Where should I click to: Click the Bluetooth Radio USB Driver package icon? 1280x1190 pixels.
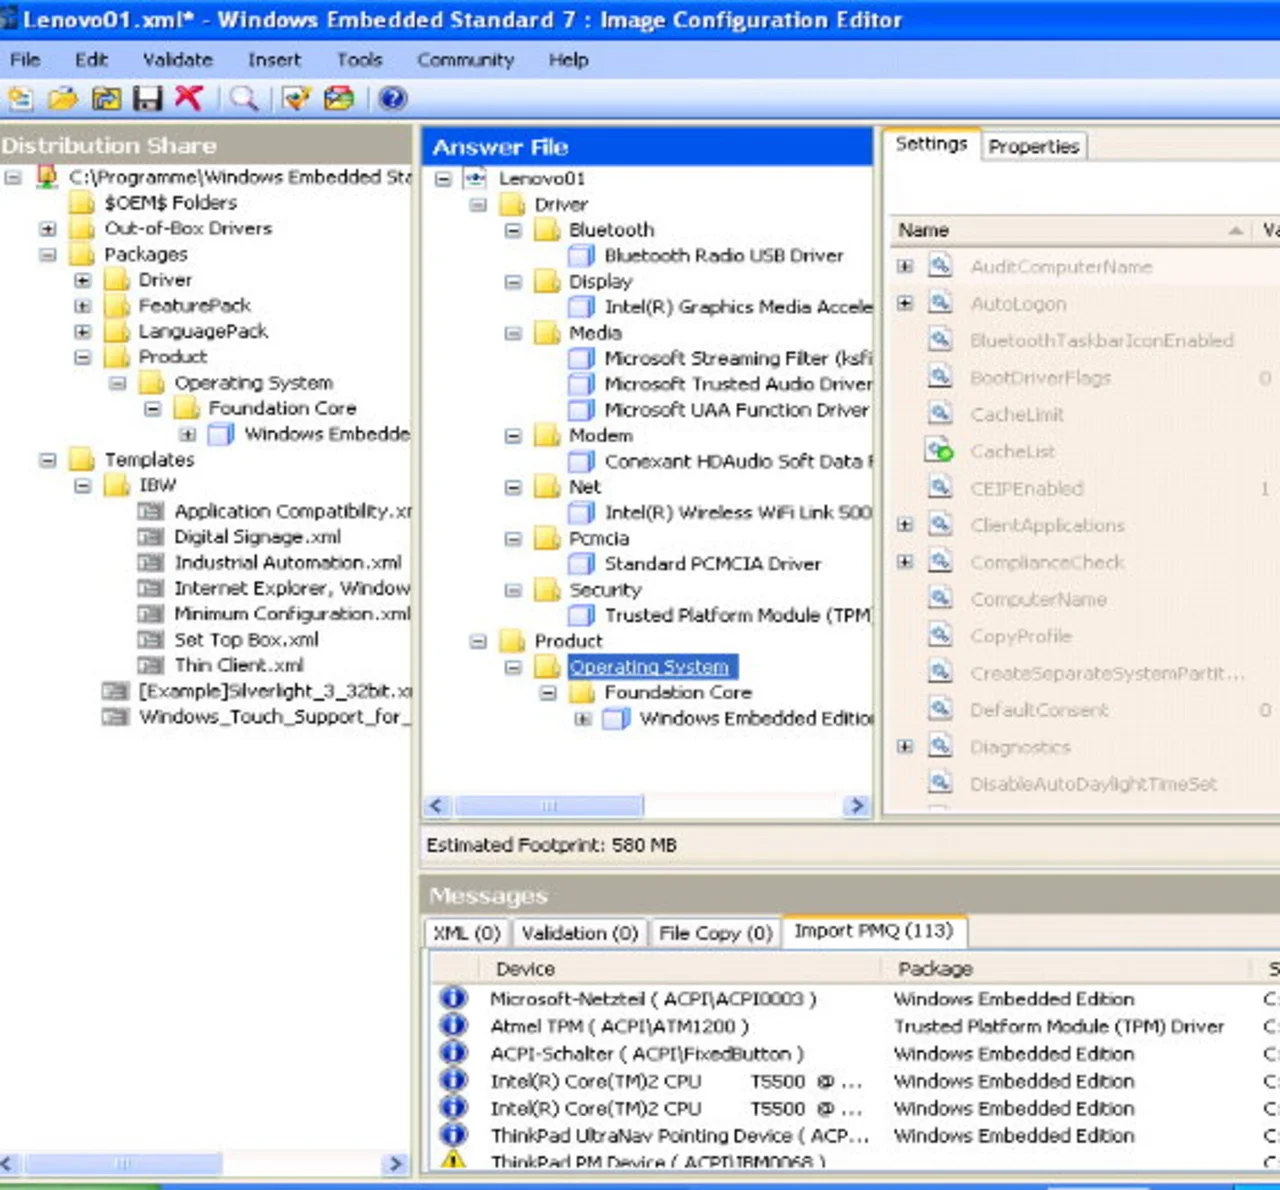582,256
